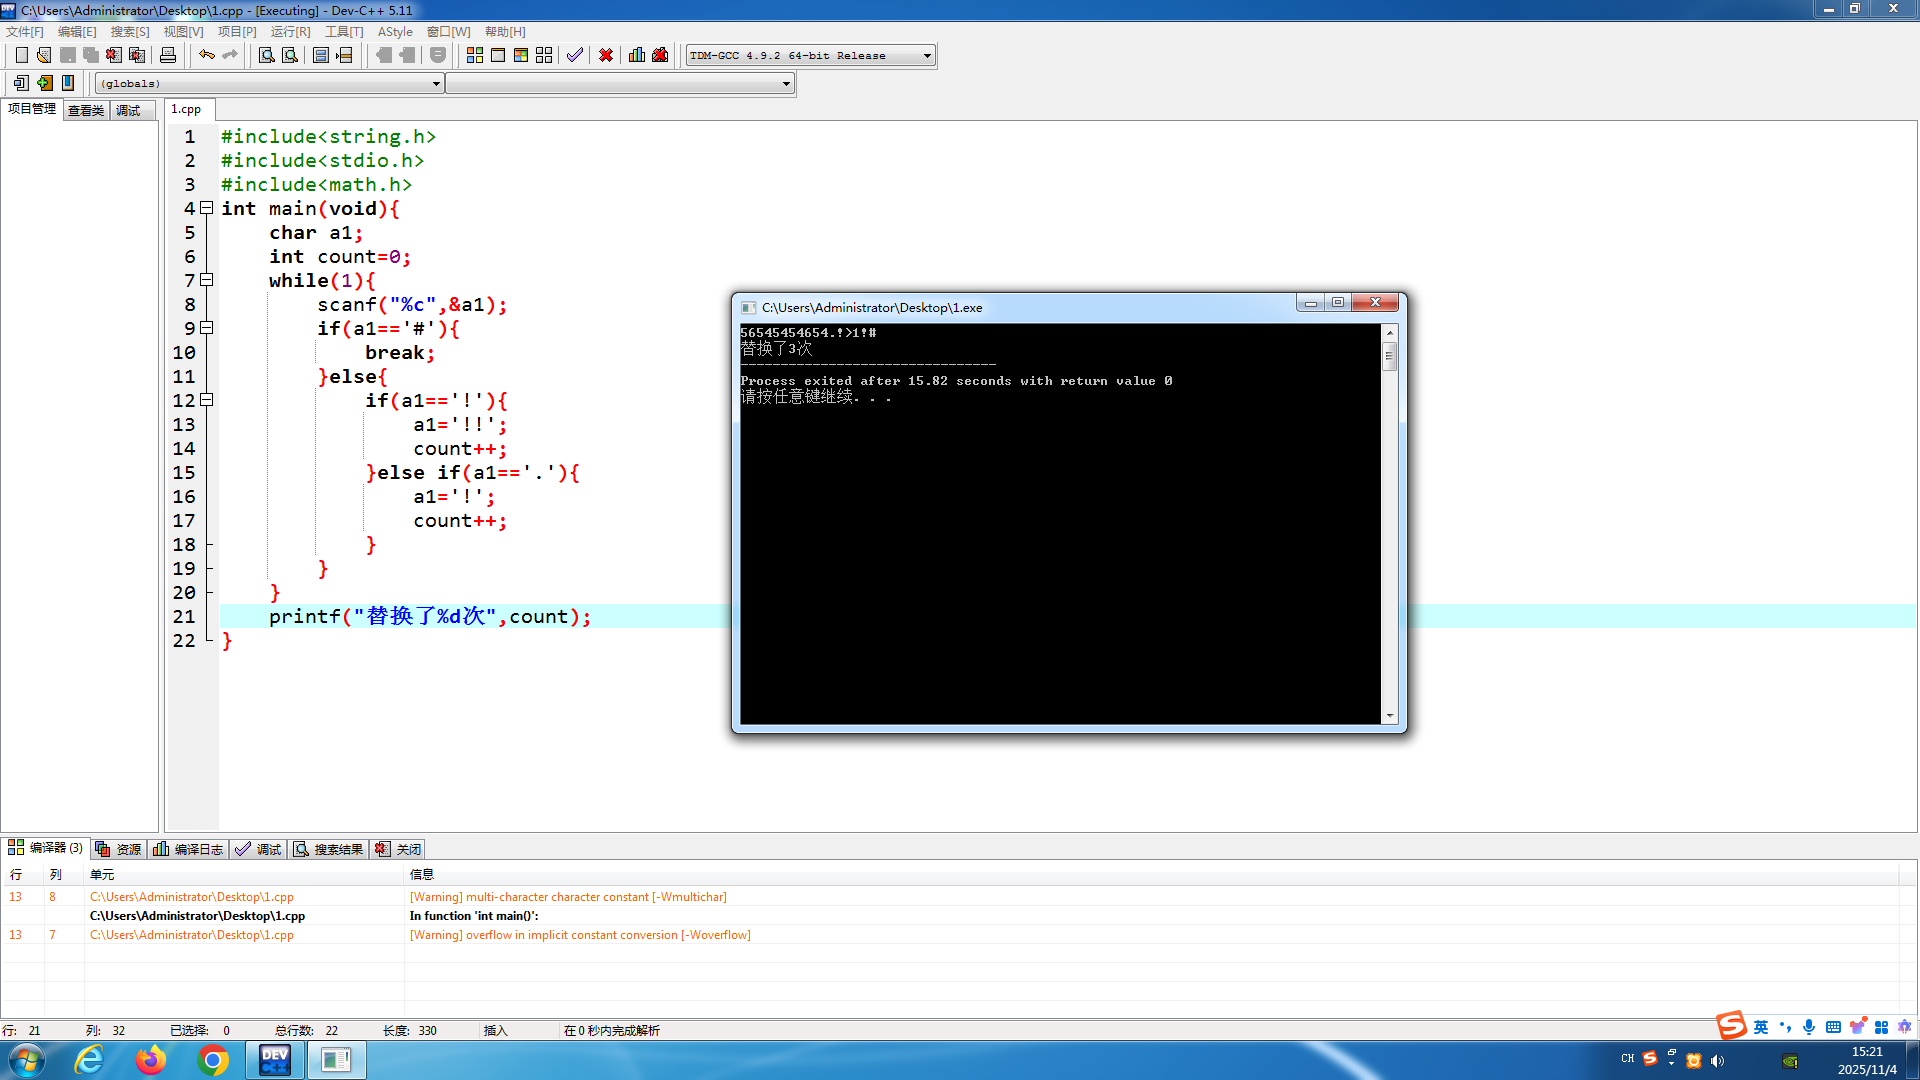Click the Compile icon with colored squares

[x=475, y=55]
